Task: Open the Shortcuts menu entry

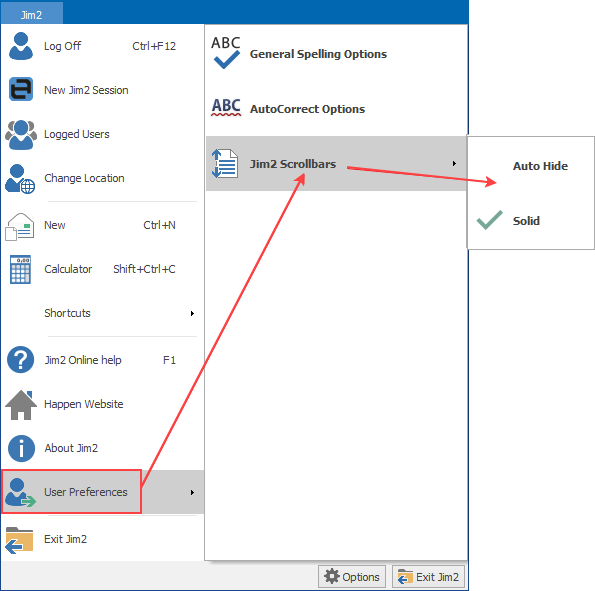Action: coord(102,313)
